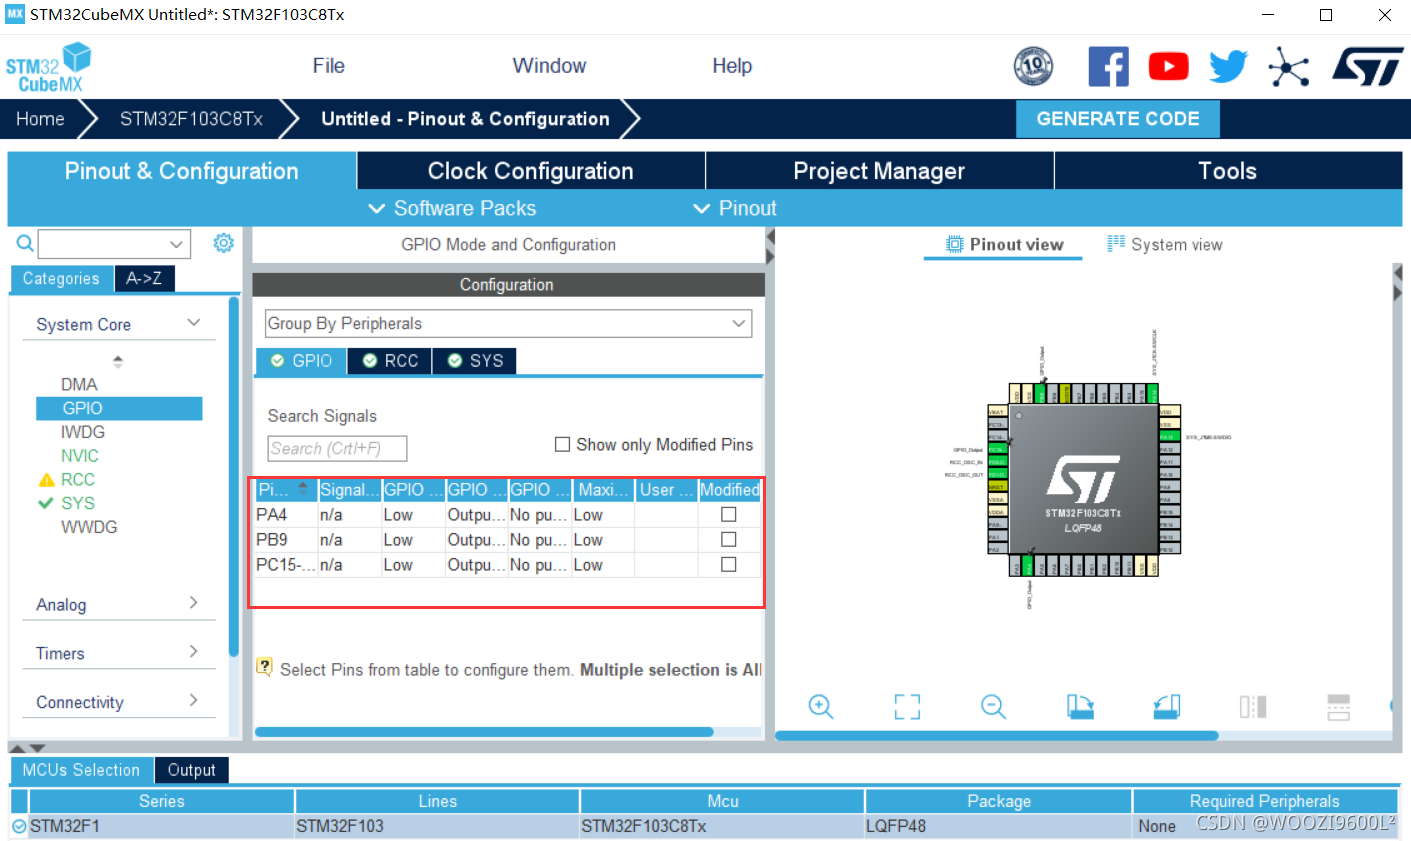Zoom out of the pinout view

[993, 707]
